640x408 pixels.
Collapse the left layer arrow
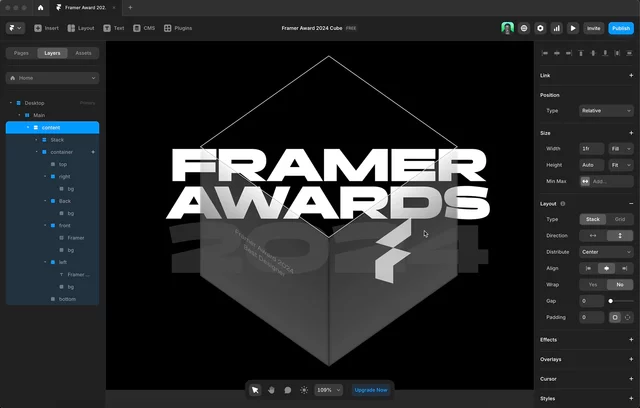[45, 262]
